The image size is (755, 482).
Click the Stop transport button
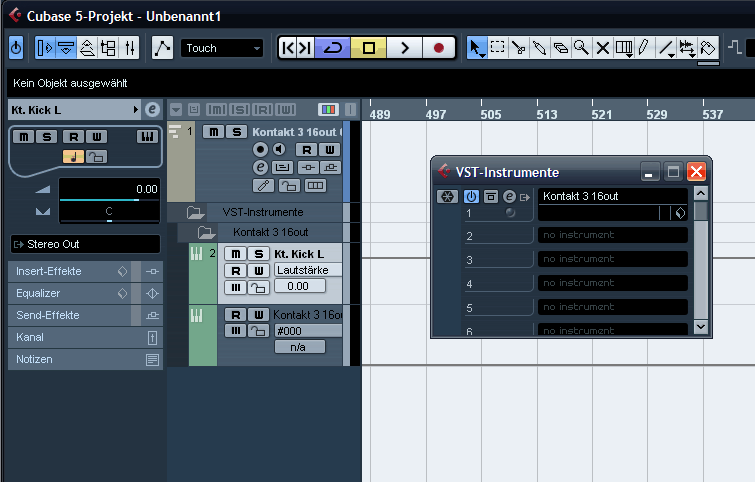369,48
